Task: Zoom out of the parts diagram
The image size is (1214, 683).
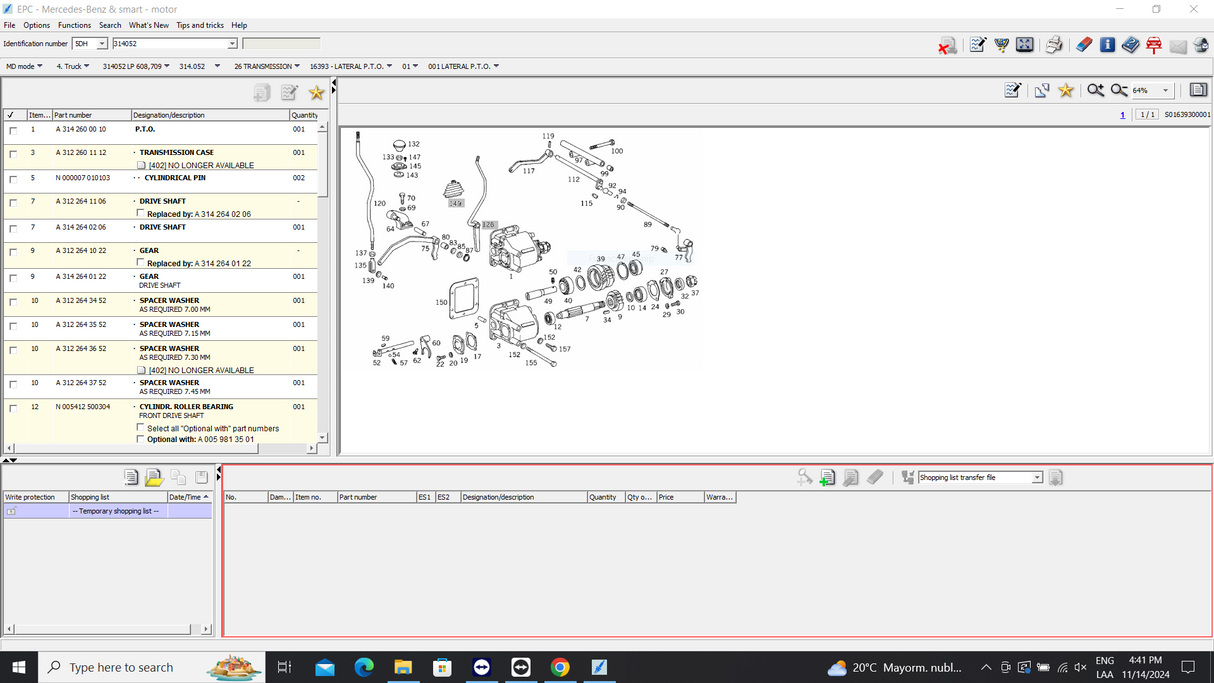Action: 1118,90
